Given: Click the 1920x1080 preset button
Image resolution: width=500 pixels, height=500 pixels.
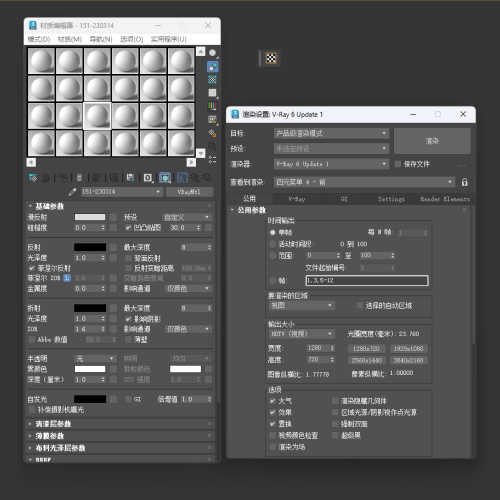Looking at the screenshot, I should click(409, 349).
